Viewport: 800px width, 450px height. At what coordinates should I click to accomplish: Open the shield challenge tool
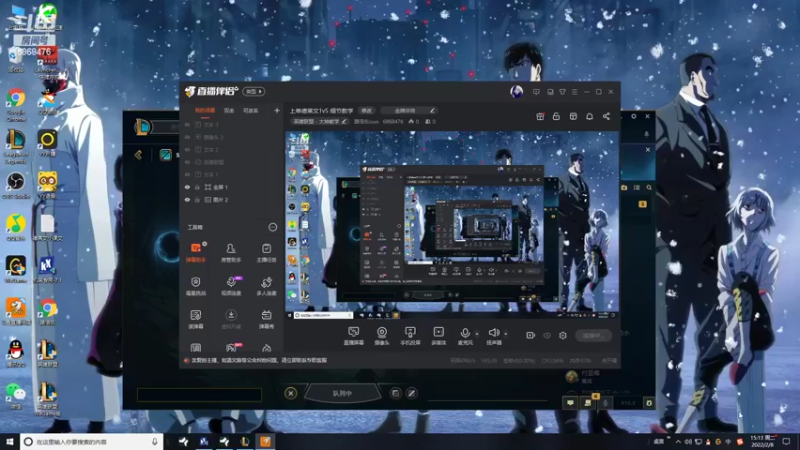pos(196,286)
